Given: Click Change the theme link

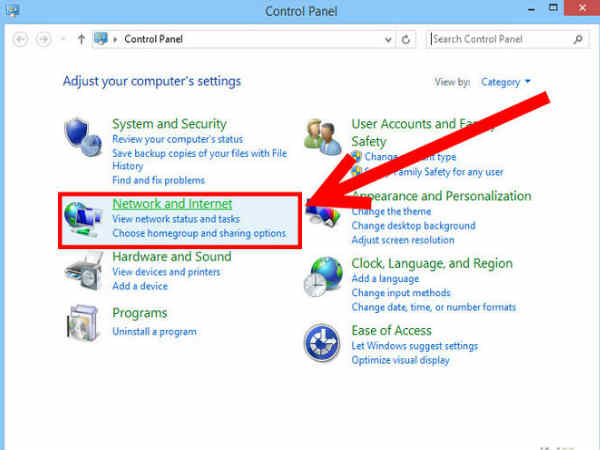Looking at the screenshot, I should (391, 211).
